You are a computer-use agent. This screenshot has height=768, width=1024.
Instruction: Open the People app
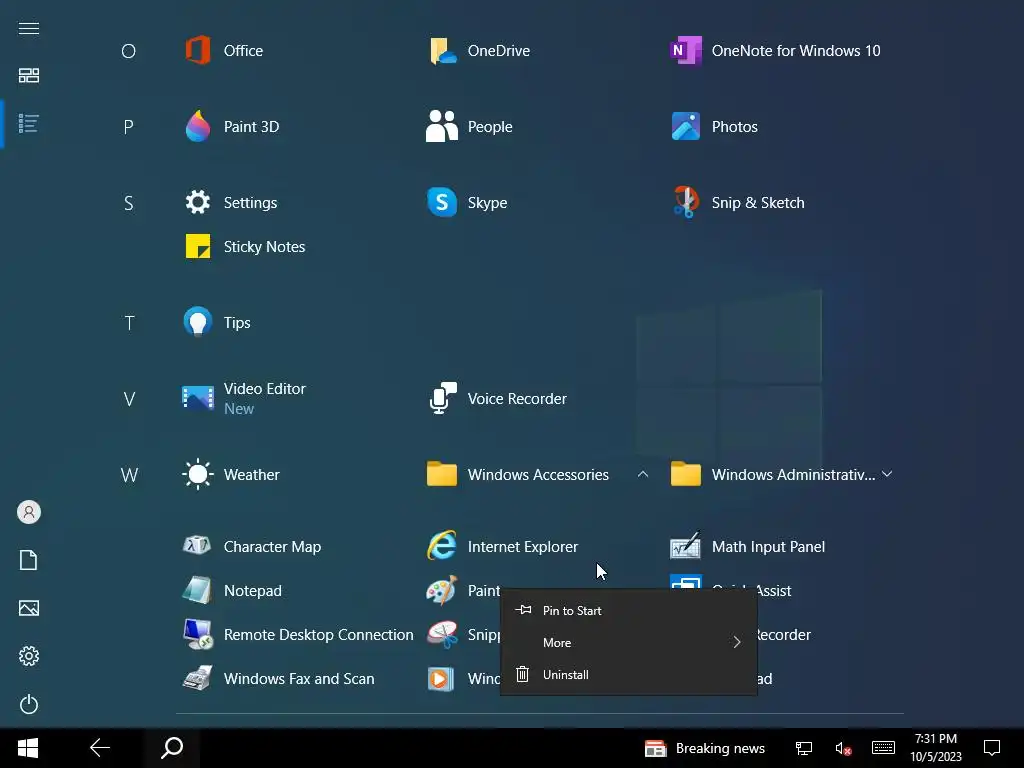point(470,127)
